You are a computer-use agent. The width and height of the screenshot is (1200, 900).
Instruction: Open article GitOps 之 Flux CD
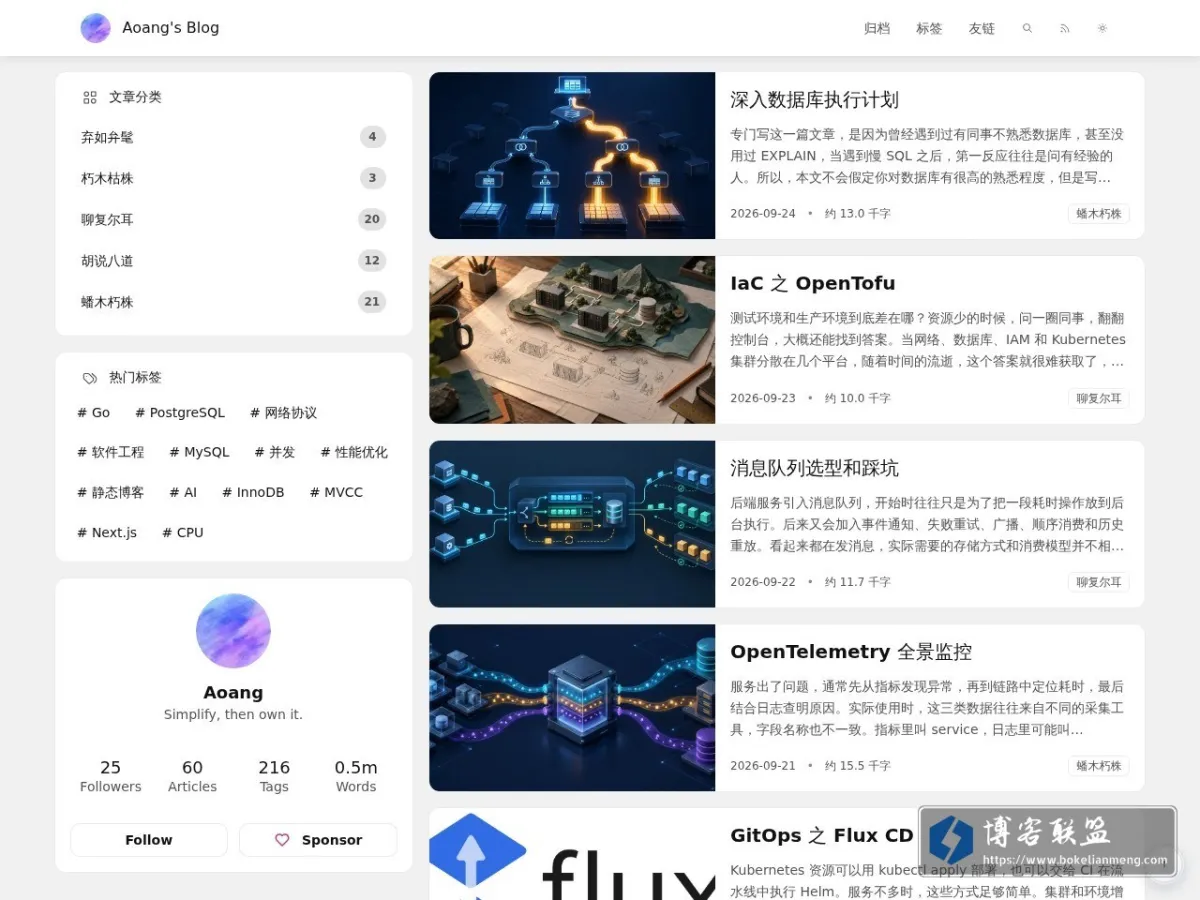coord(822,835)
